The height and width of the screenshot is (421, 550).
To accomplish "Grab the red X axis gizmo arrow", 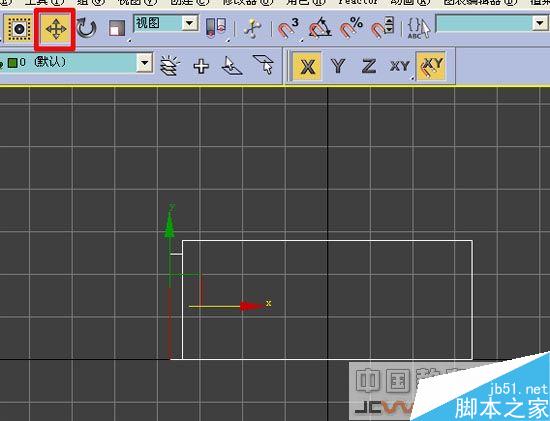I will click(252, 306).
